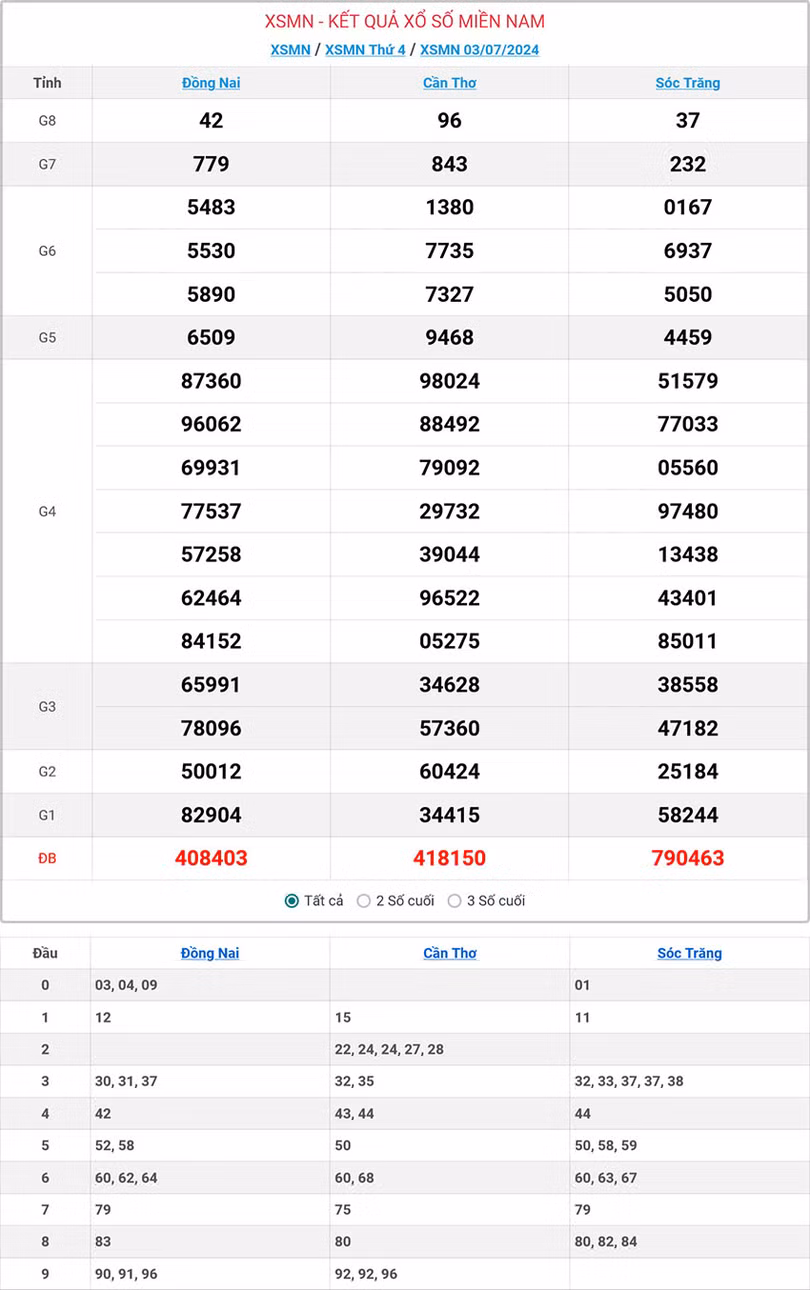Click the red special prize number 408403

[211, 858]
